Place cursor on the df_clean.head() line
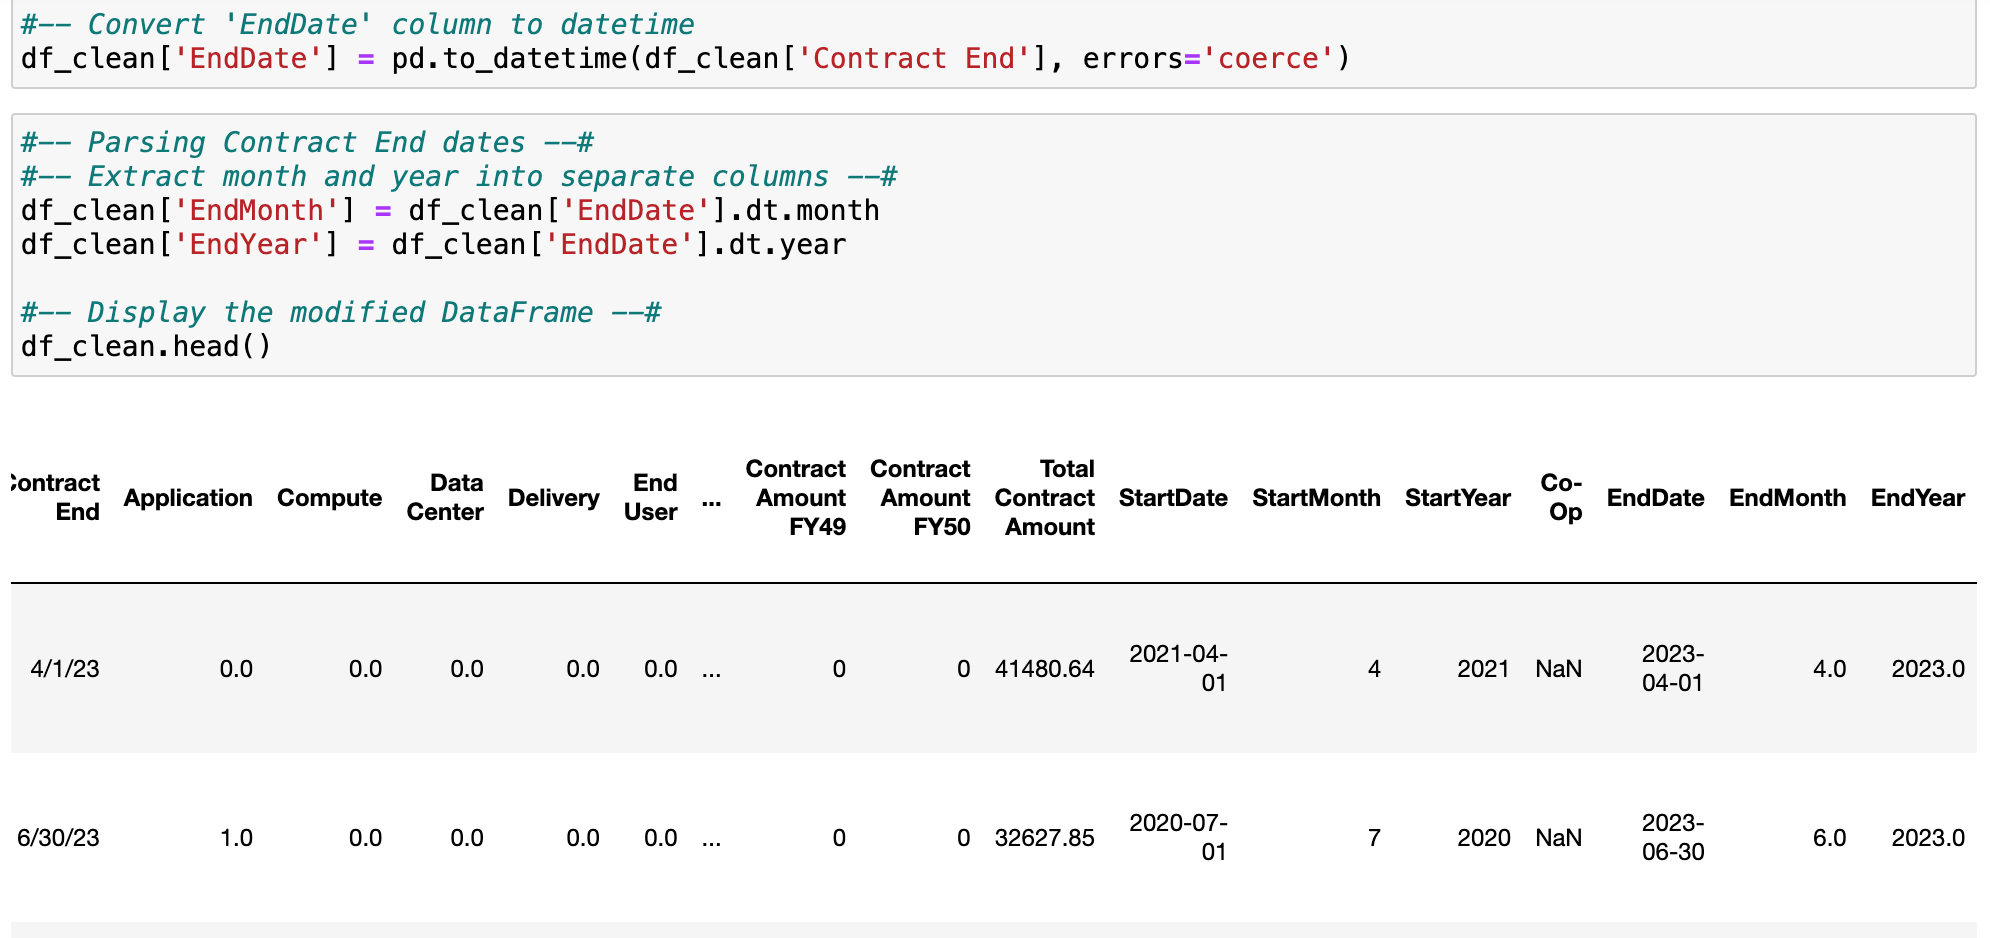Viewport: 1990px width, 938px height. pyautogui.click(x=146, y=347)
